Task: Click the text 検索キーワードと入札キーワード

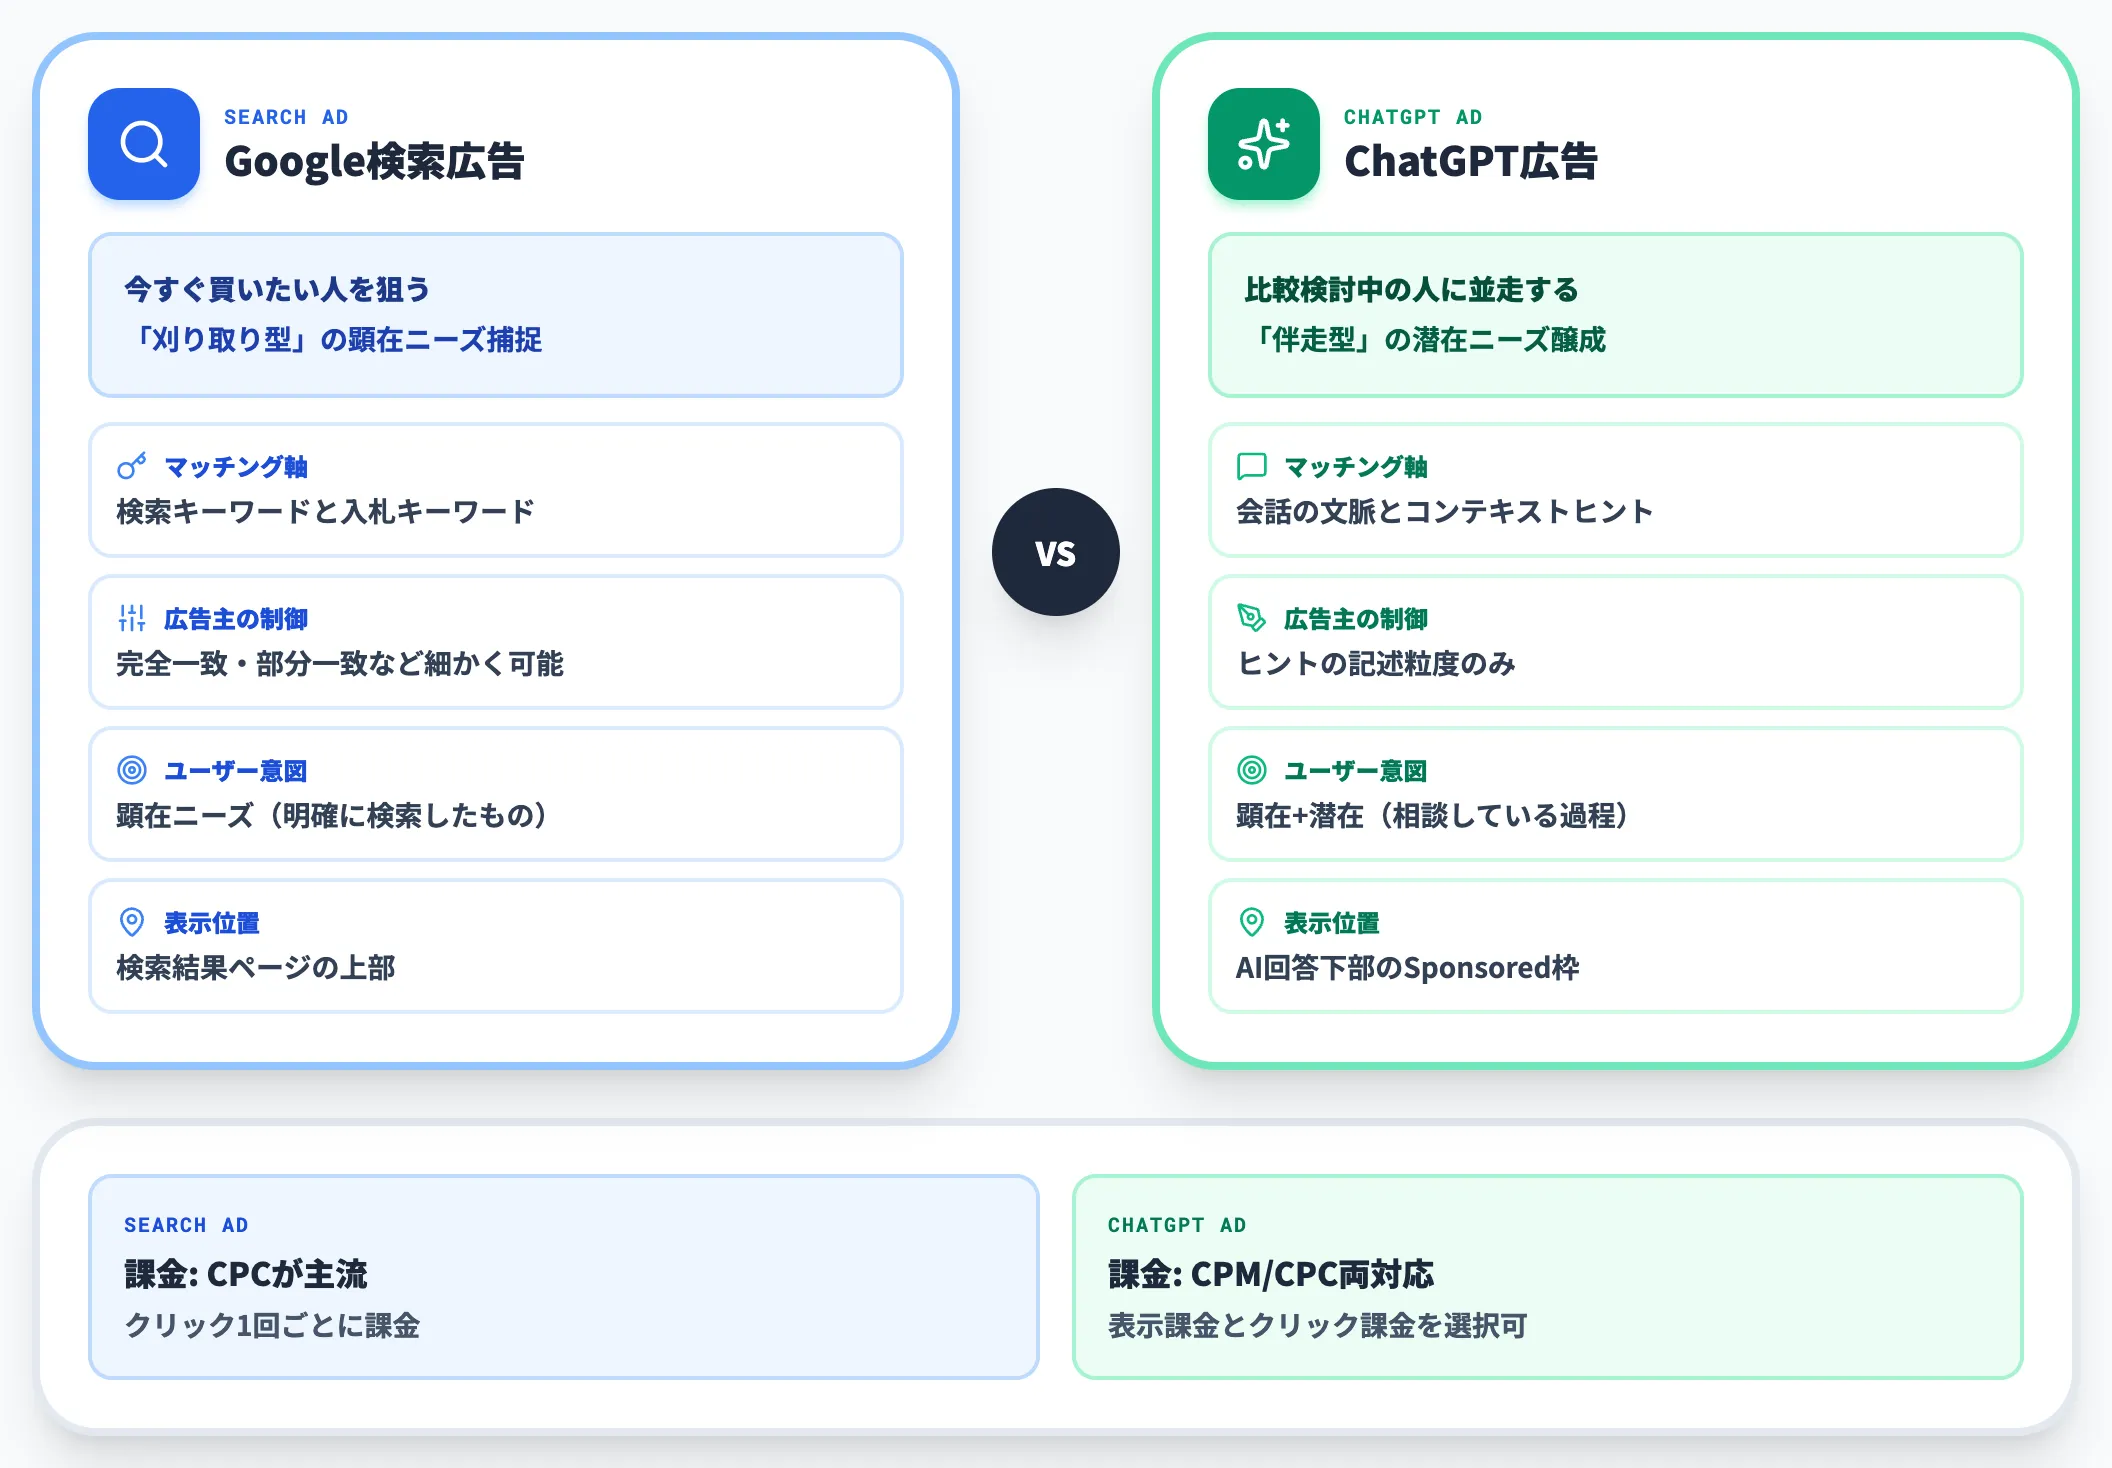Action: (x=326, y=512)
